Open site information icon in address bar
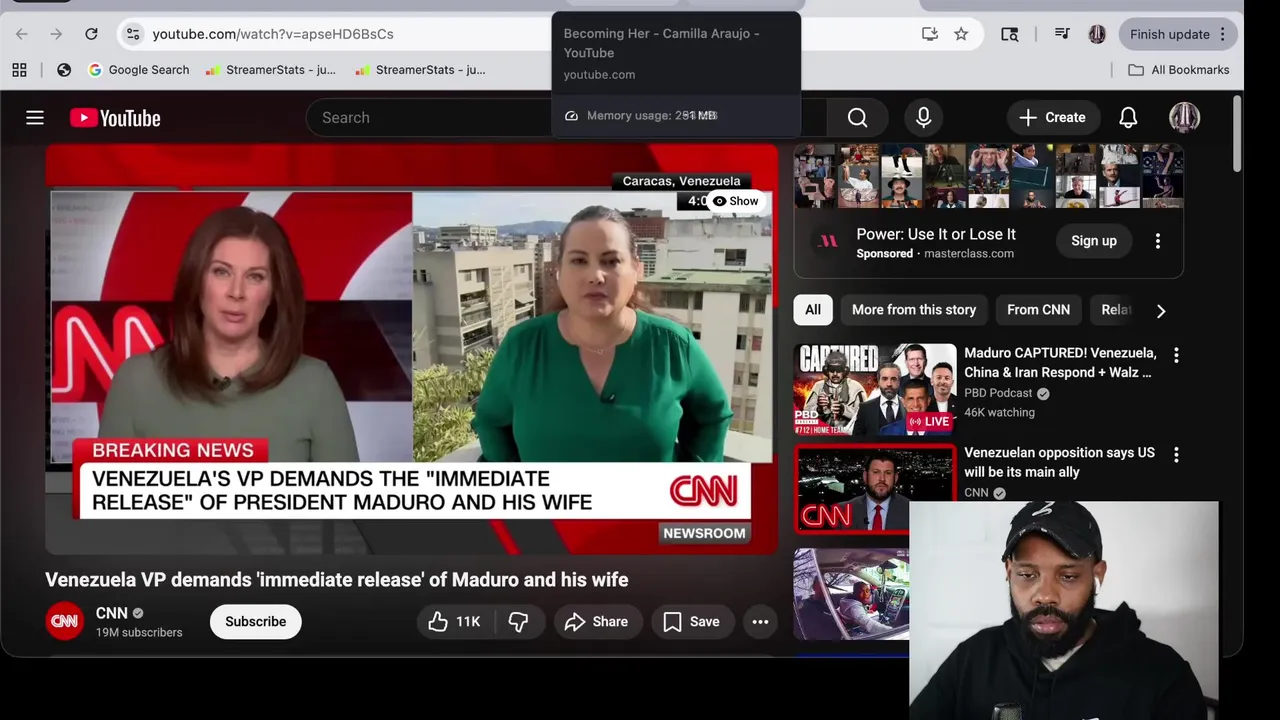Screen dimensions: 1280x720 click(x=132, y=34)
